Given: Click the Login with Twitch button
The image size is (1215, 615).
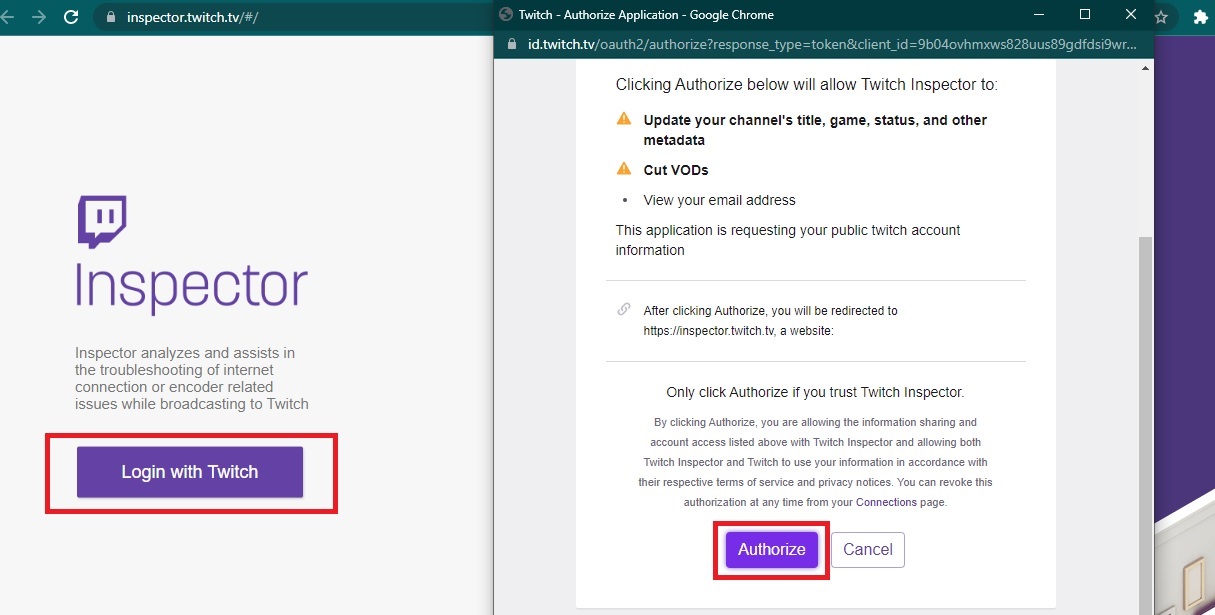Looking at the screenshot, I should click(190, 472).
